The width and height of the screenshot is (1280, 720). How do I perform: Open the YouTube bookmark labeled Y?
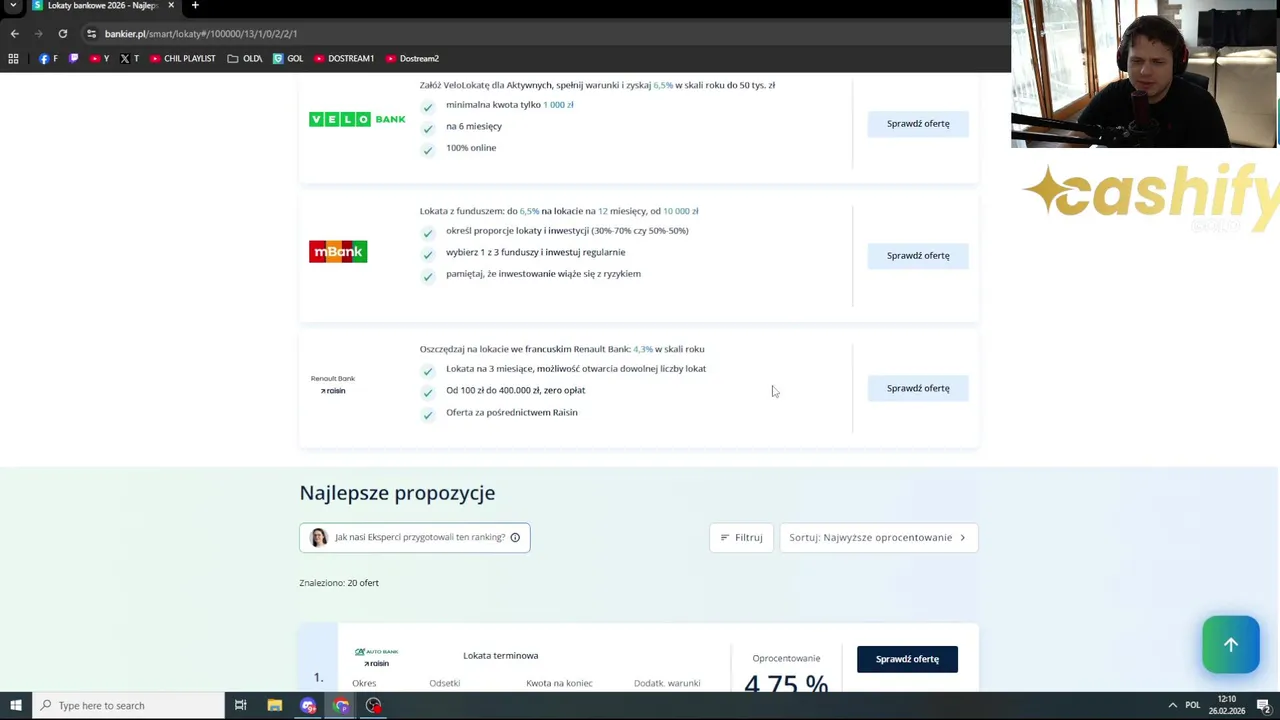coord(99,58)
